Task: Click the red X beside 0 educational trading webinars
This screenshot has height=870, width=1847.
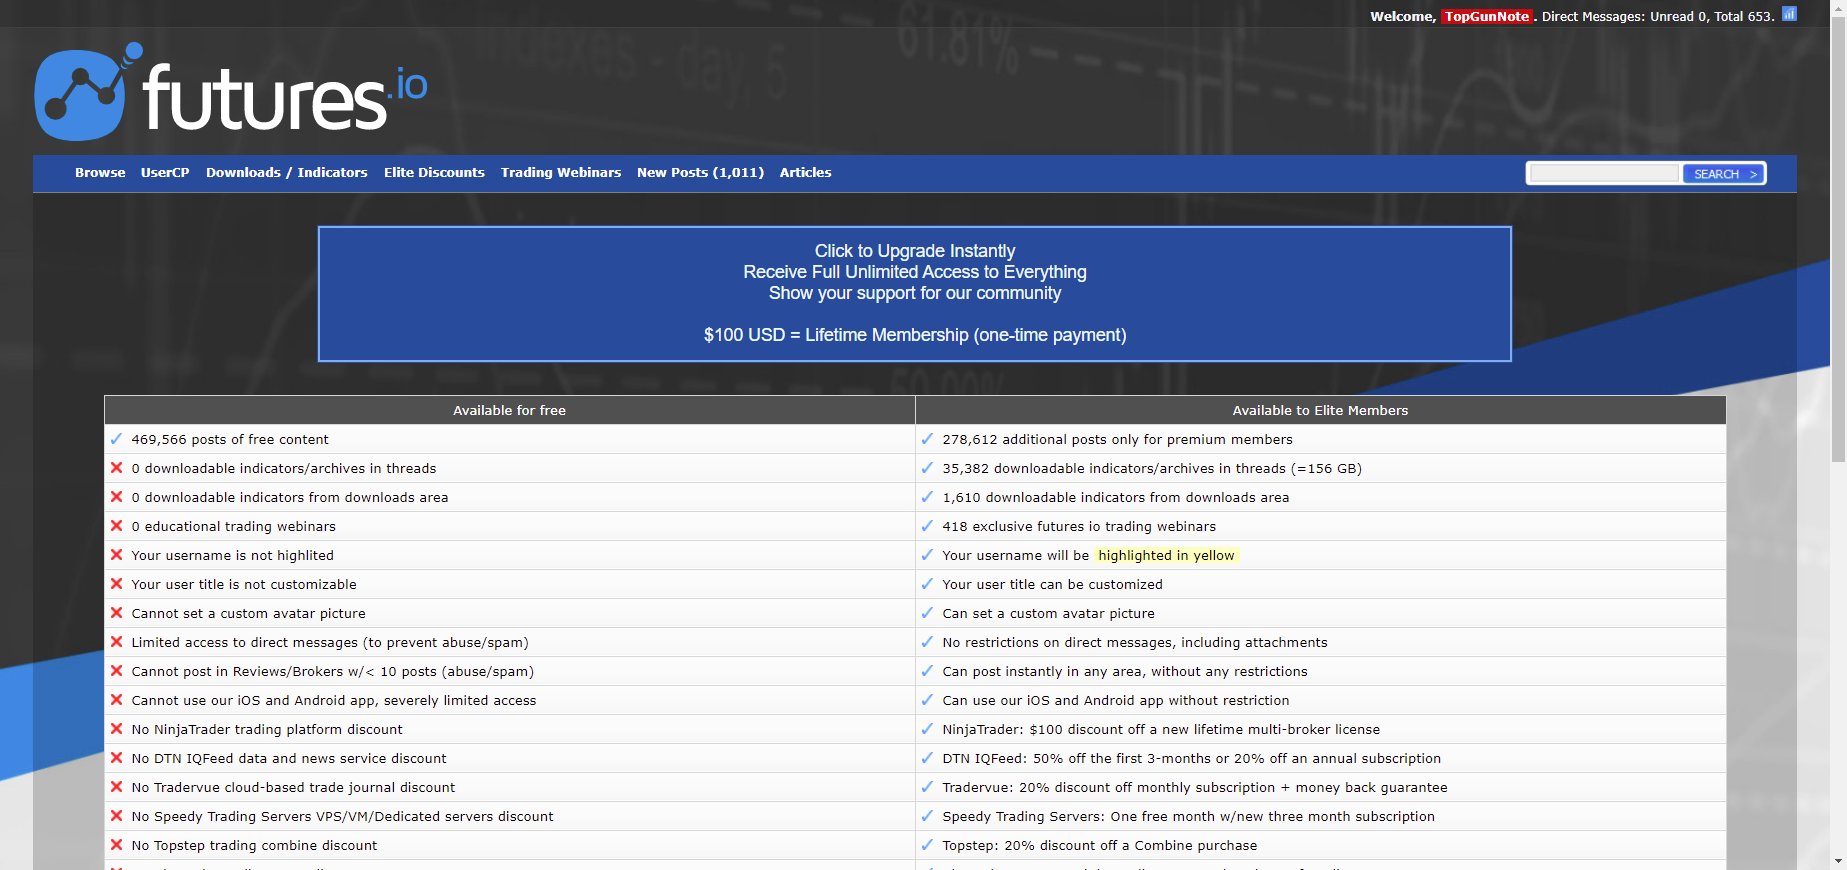Action: point(116,526)
